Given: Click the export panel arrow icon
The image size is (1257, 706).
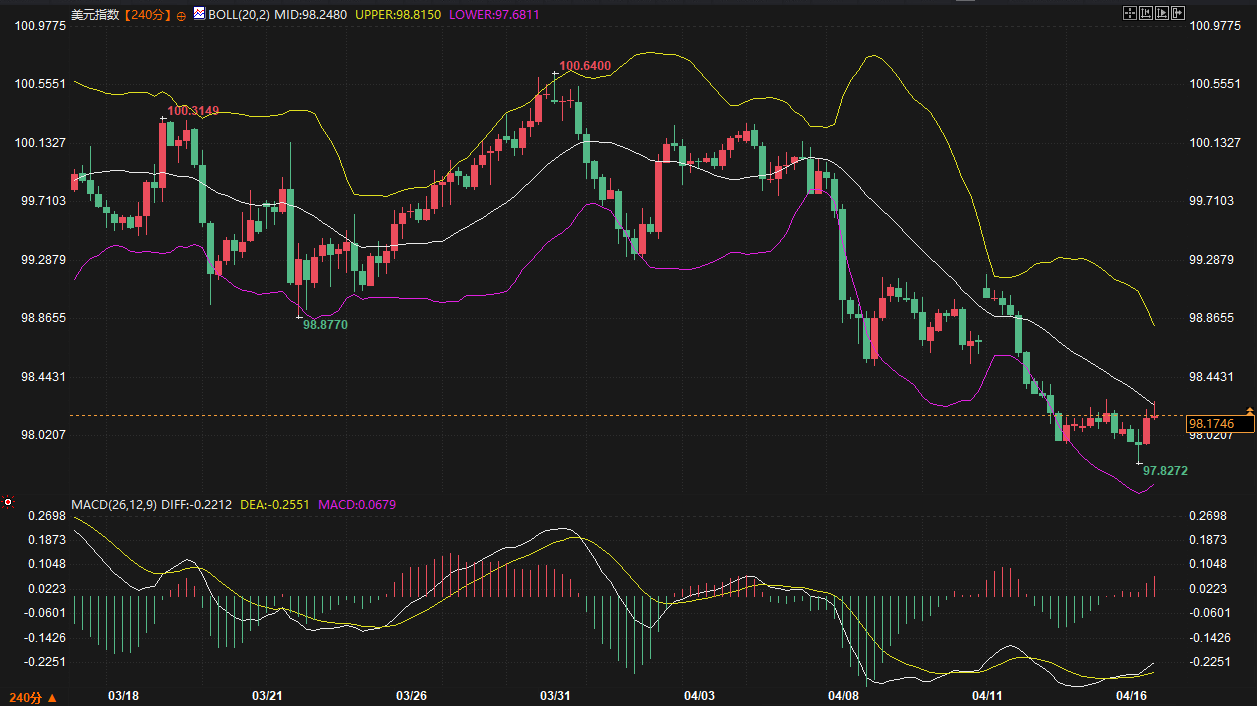Looking at the screenshot, I should click(1178, 13).
